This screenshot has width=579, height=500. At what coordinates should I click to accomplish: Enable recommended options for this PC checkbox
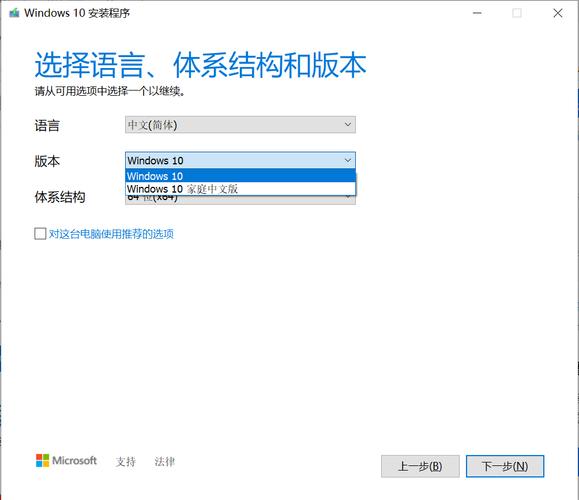40,233
